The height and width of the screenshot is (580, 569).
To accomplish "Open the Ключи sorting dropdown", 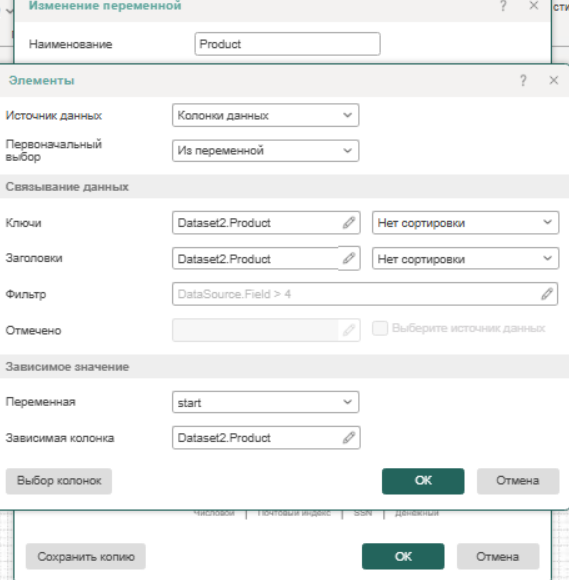I will (465, 223).
